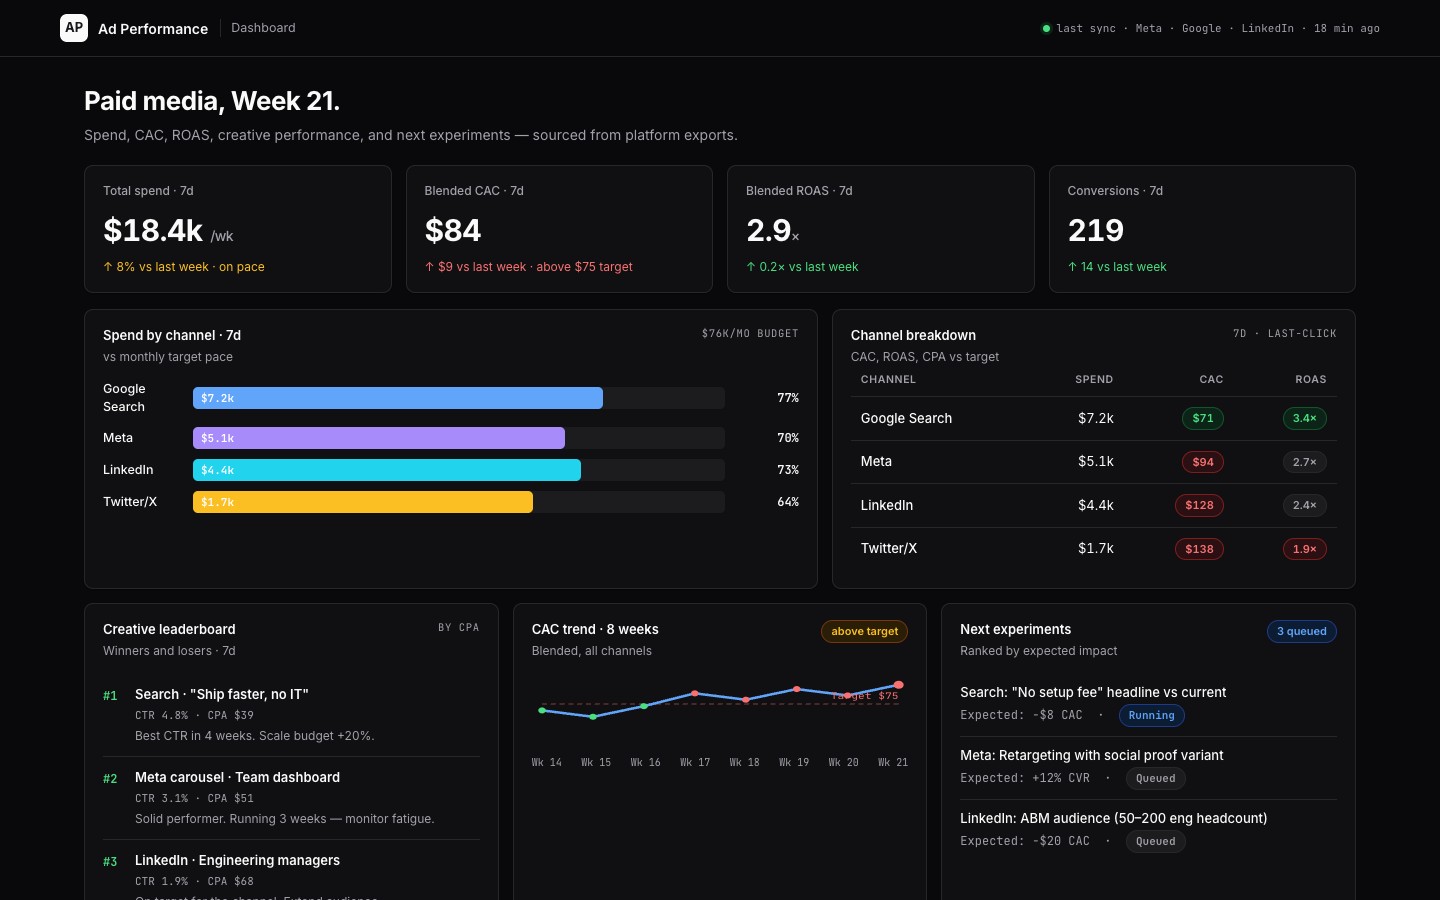1440x900 pixels.
Task: Sort by the SPEND column header
Action: pyautogui.click(x=1094, y=380)
